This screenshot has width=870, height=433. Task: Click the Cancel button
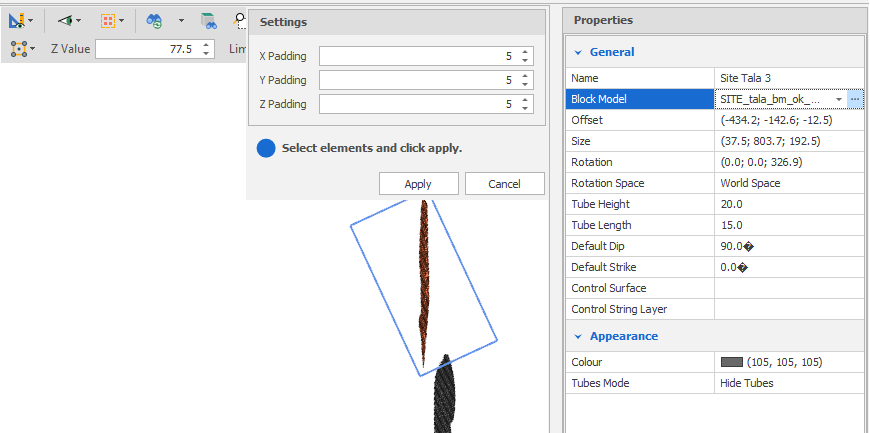coord(505,184)
